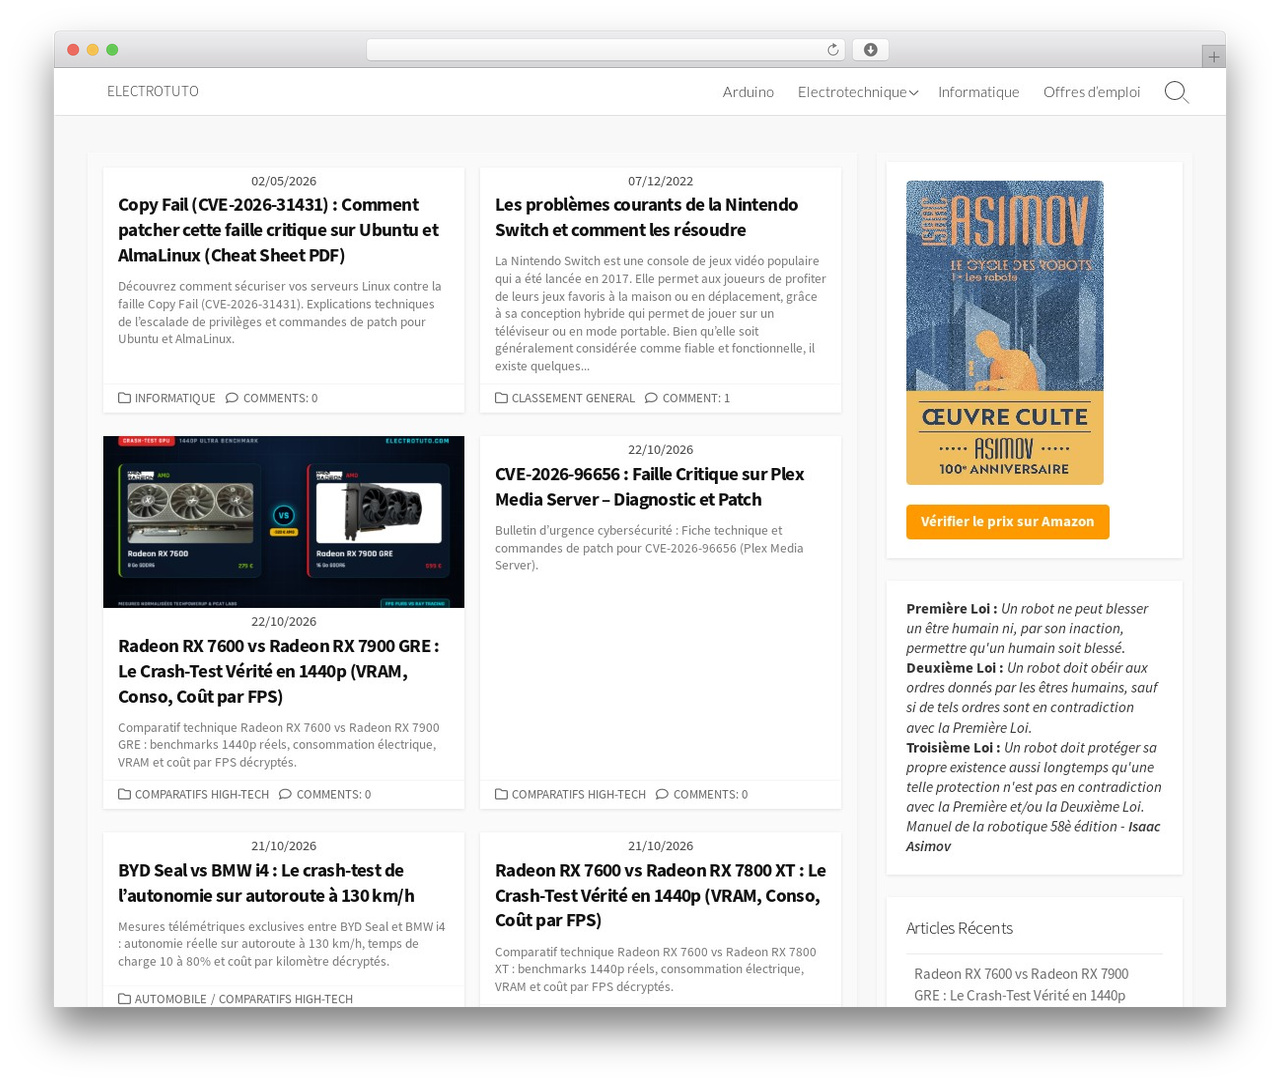
Task: Click folder icon under Plex Media Server post
Action: click(502, 794)
